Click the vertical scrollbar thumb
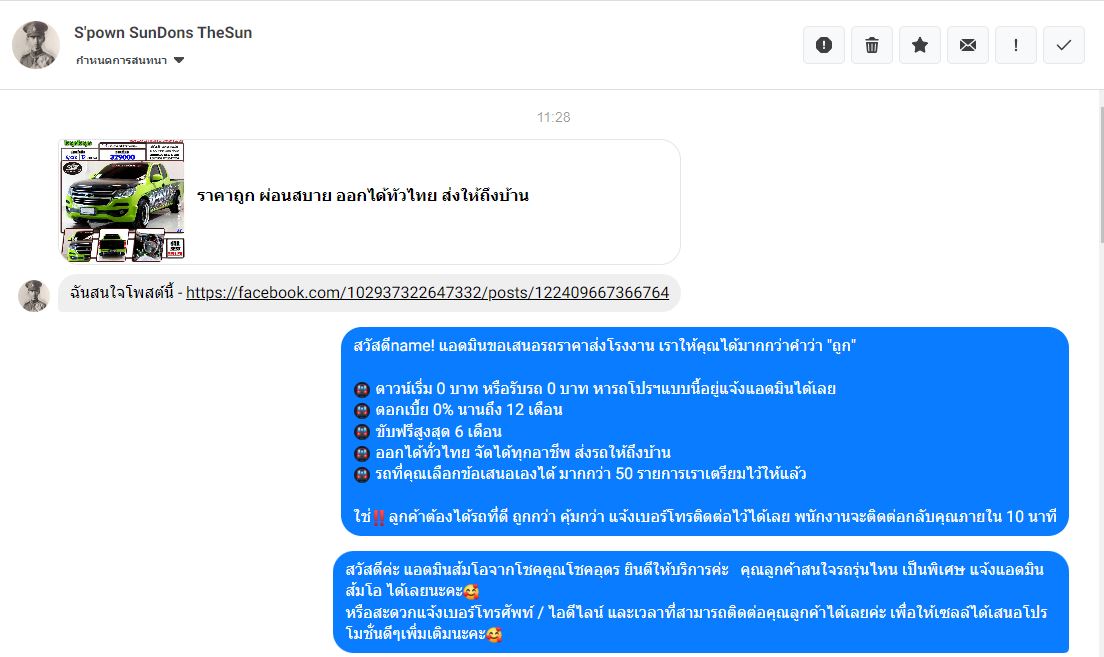The image size is (1104, 657). click(1100, 176)
